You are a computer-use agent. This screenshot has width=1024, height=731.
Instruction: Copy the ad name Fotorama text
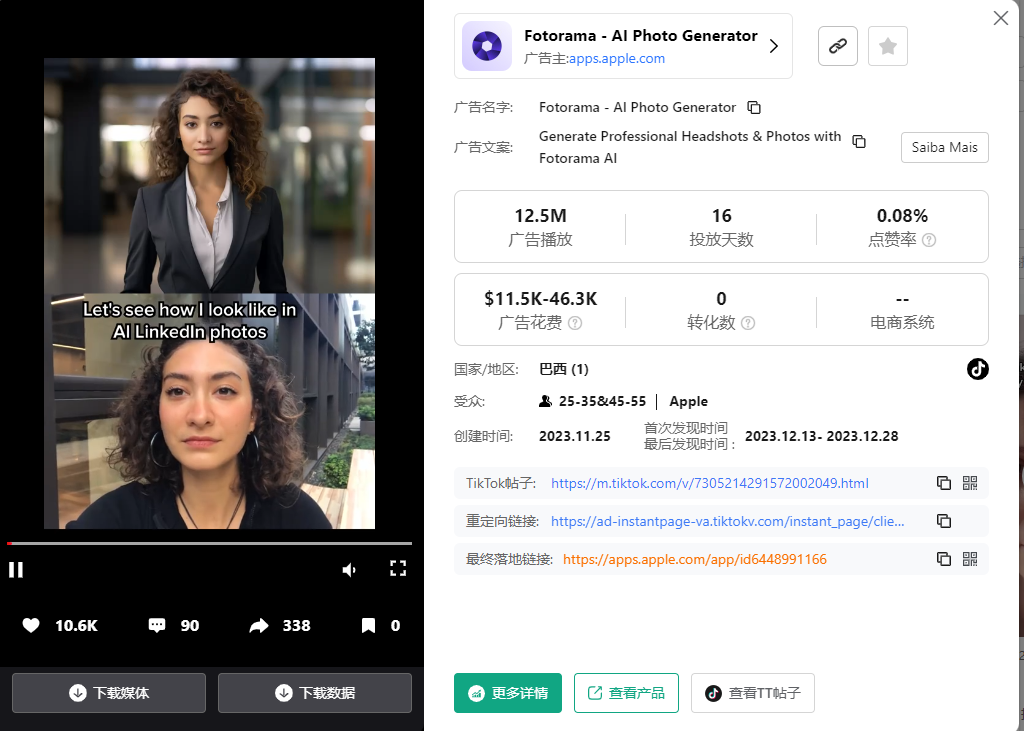tap(755, 107)
